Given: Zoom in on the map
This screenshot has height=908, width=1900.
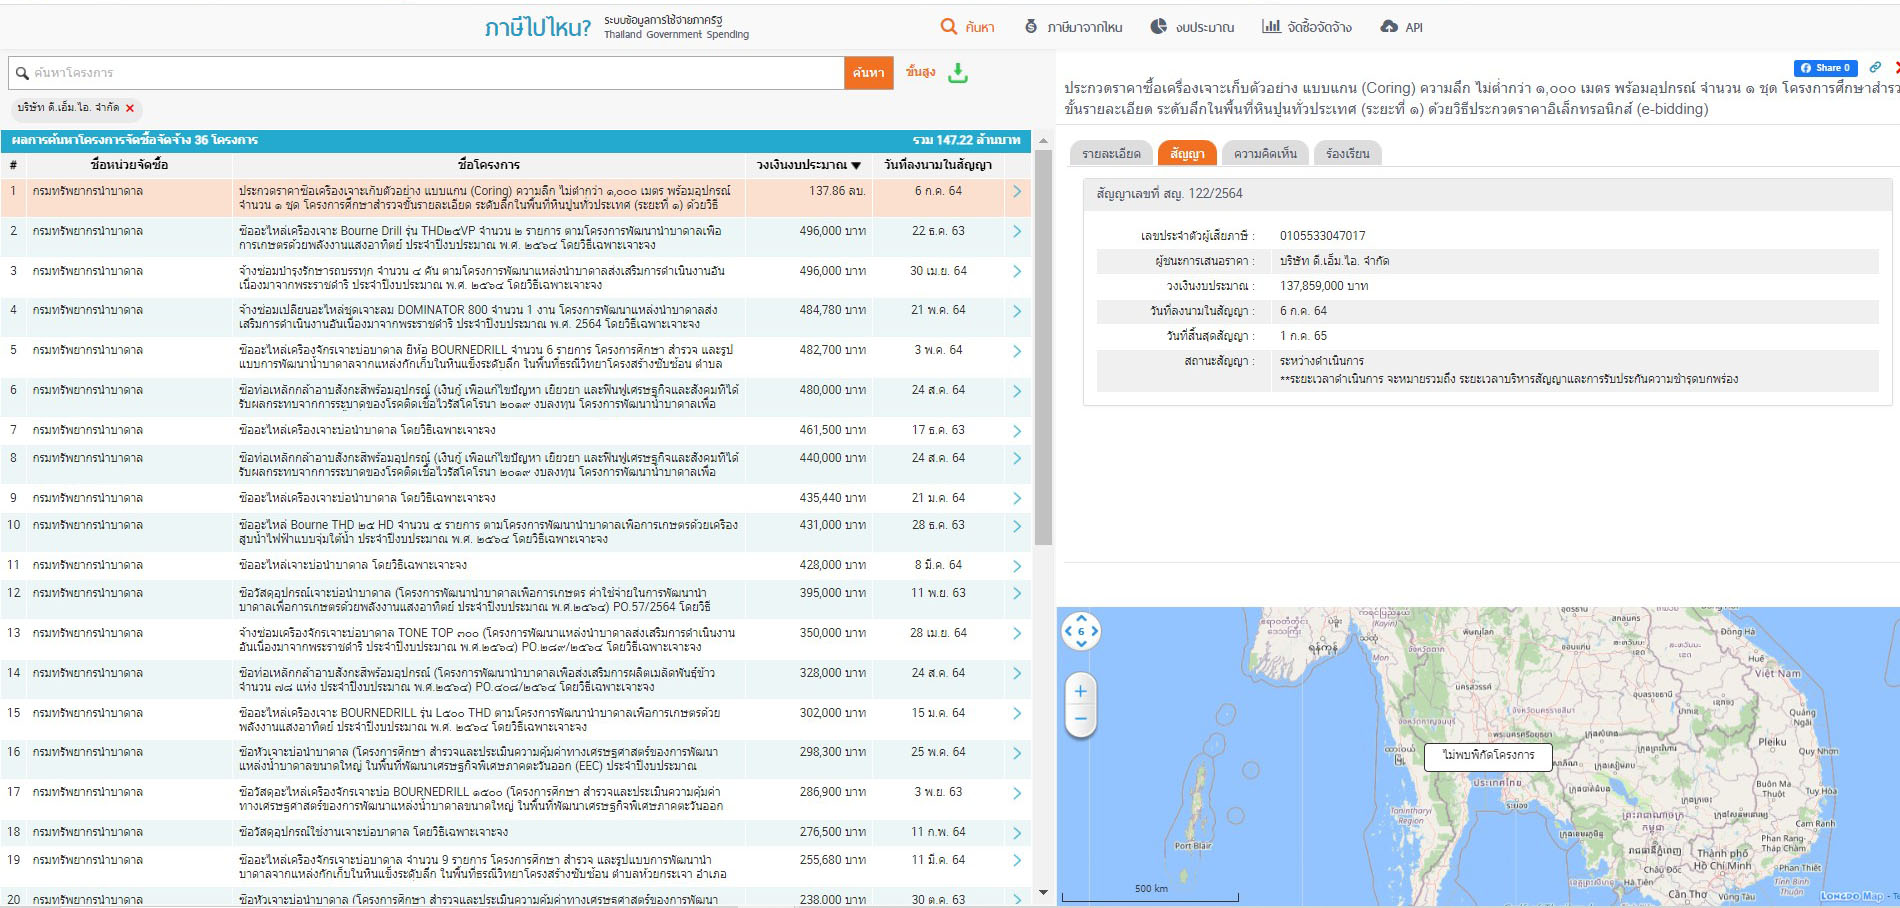Looking at the screenshot, I should 1080,691.
